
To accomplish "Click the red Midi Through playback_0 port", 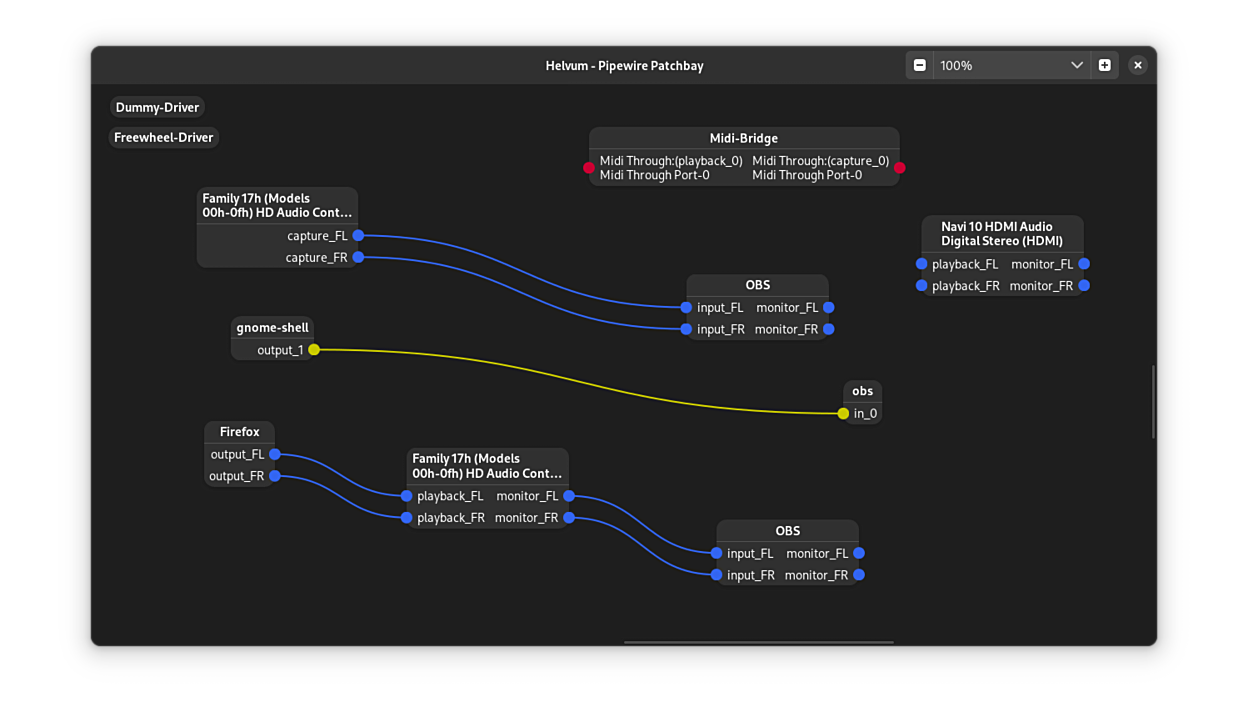I will [x=589, y=168].
